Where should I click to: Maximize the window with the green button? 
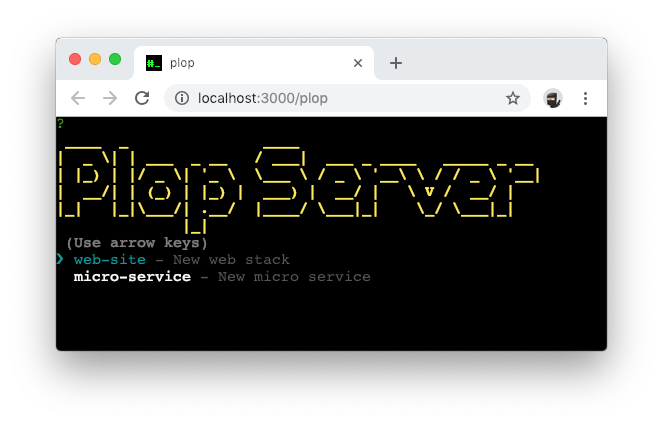tap(115, 59)
